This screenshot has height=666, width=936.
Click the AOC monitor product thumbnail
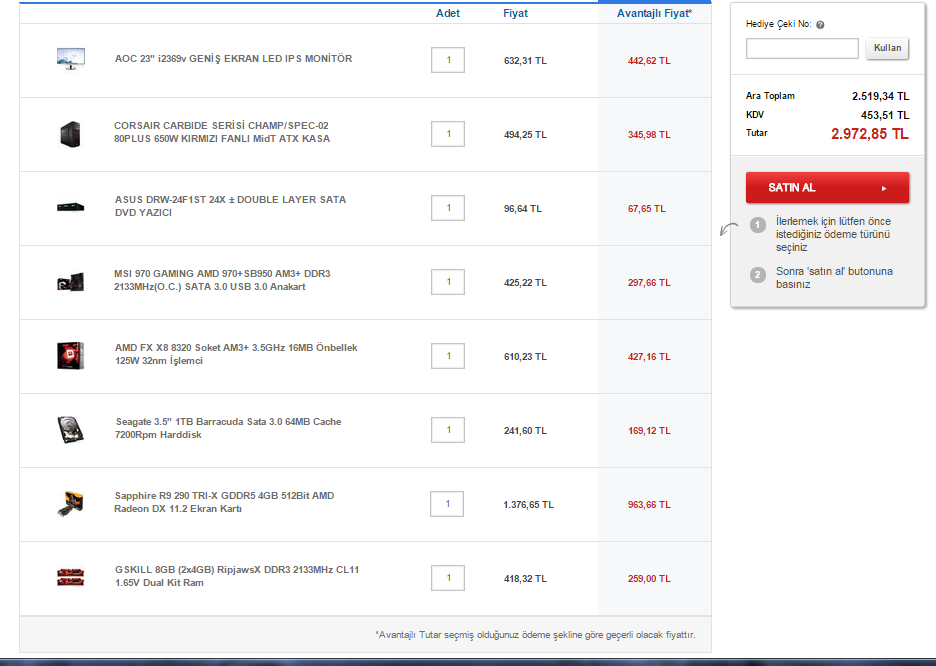pyautogui.click(x=70, y=59)
